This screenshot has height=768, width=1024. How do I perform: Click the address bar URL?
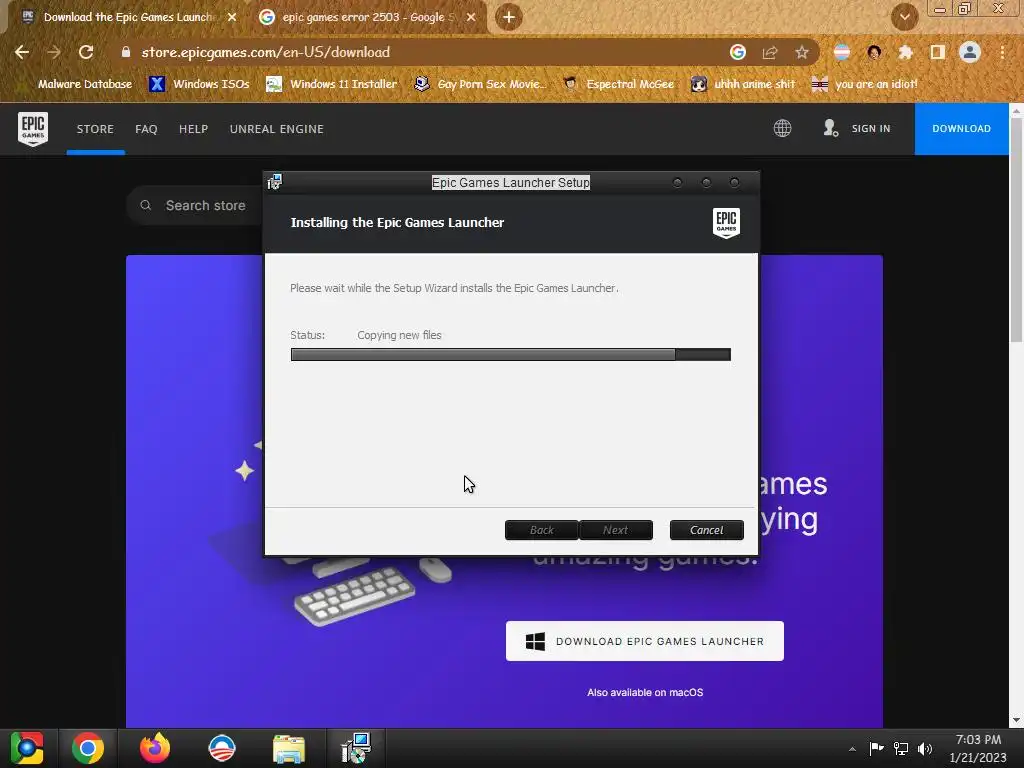pos(266,52)
